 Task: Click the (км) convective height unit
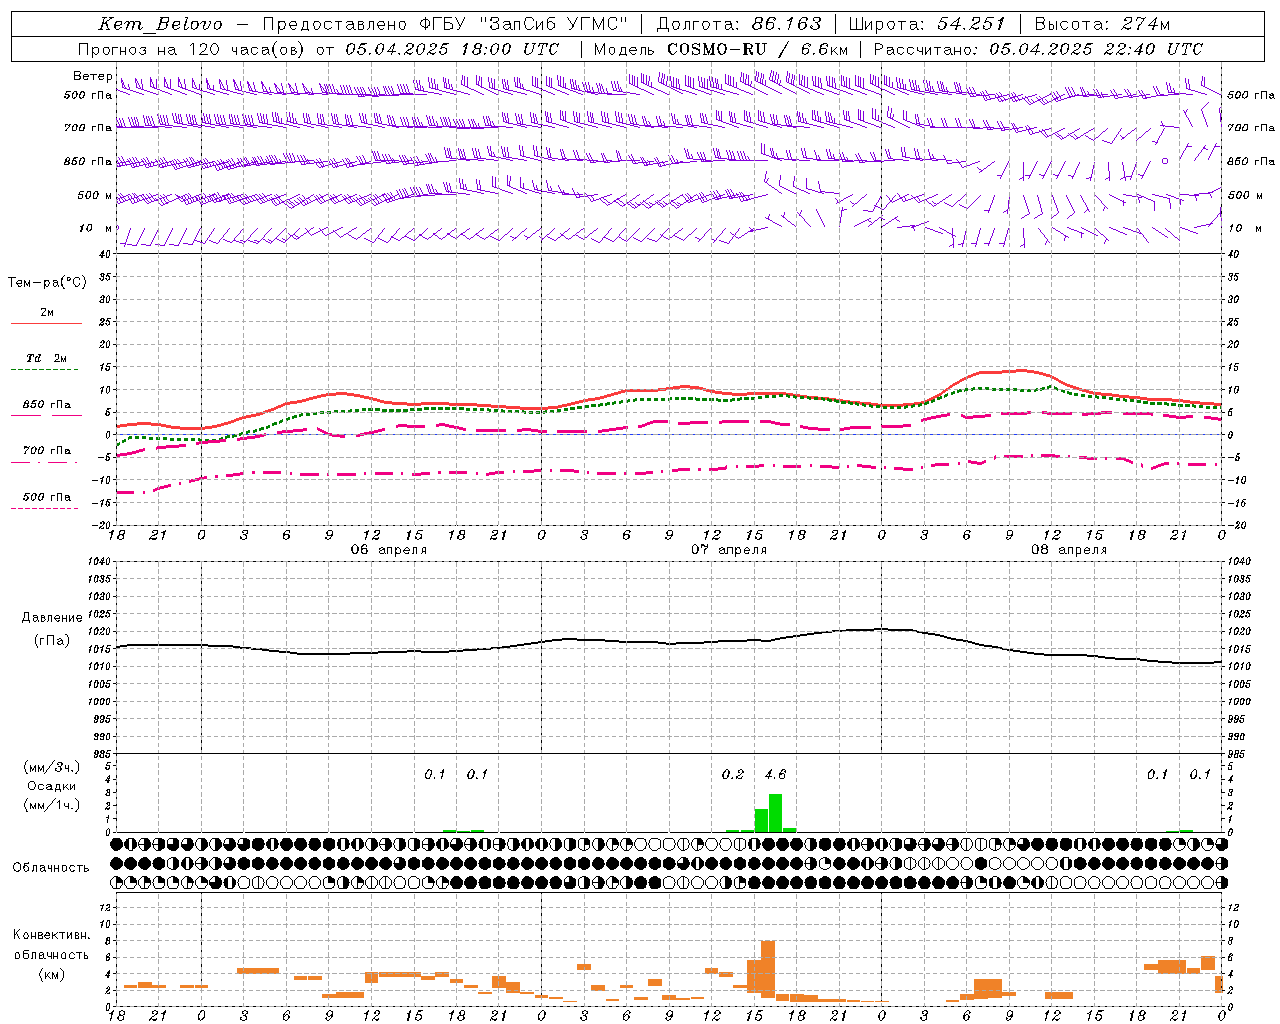pos(52,974)
